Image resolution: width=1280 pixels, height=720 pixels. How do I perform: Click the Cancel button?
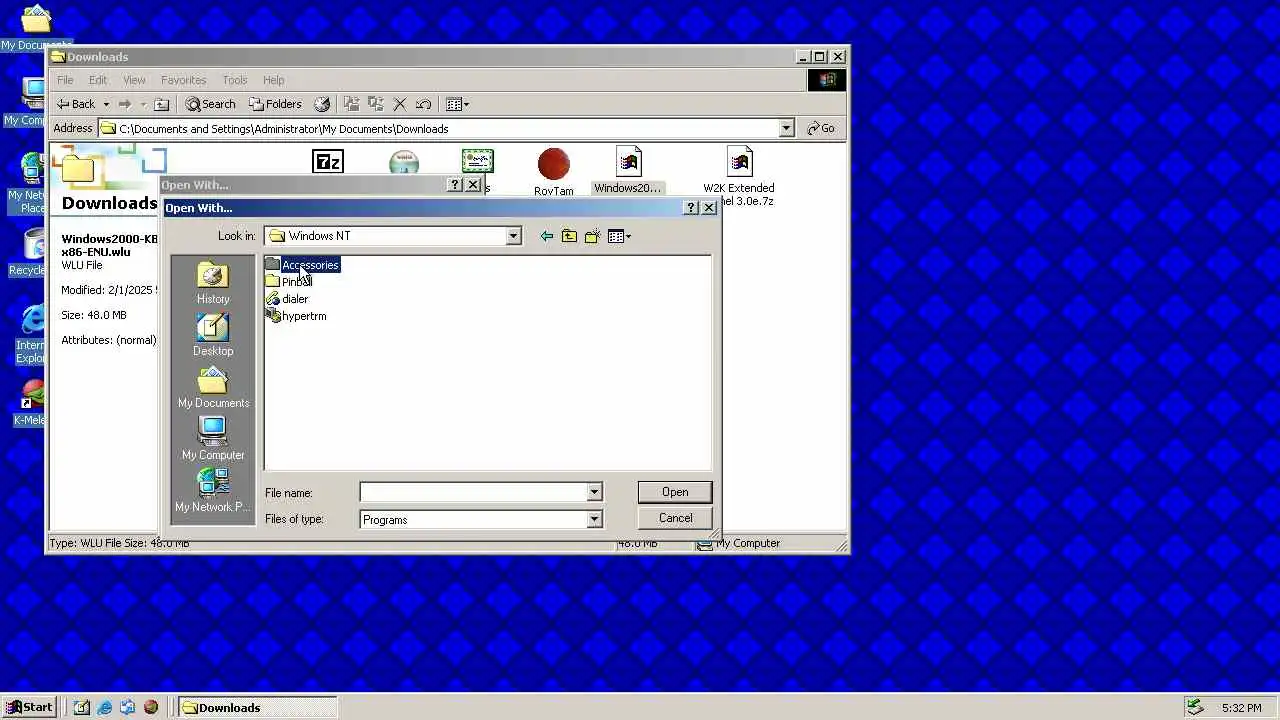pyautogui.click(x=675, y=518)
